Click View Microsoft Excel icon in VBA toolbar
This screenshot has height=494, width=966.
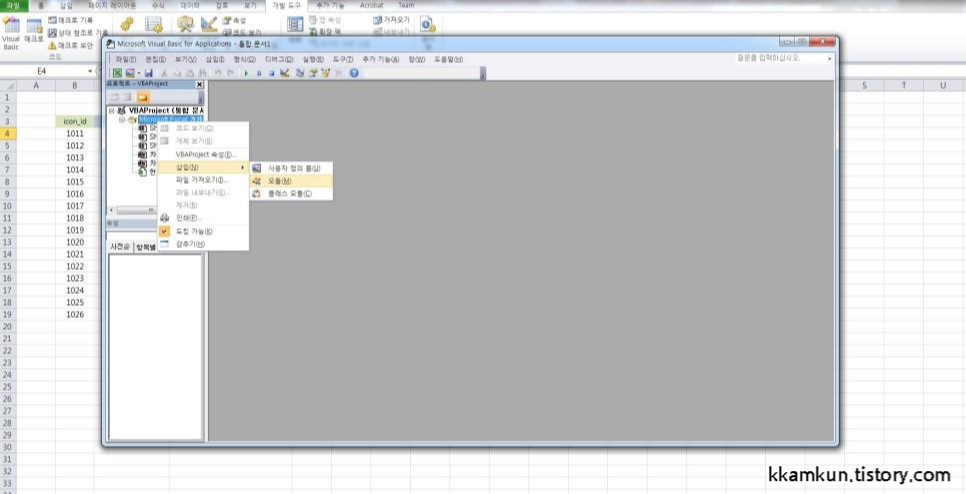point(117,73)
